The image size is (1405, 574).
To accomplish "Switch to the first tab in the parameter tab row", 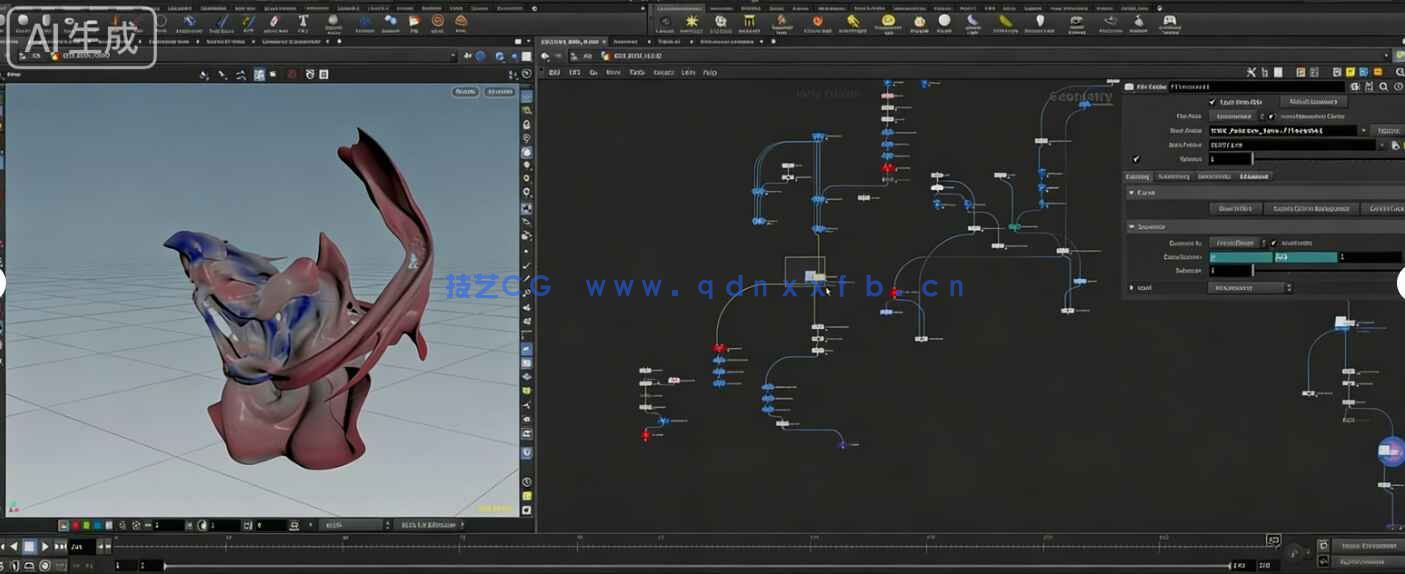I will click(1138, 177).
